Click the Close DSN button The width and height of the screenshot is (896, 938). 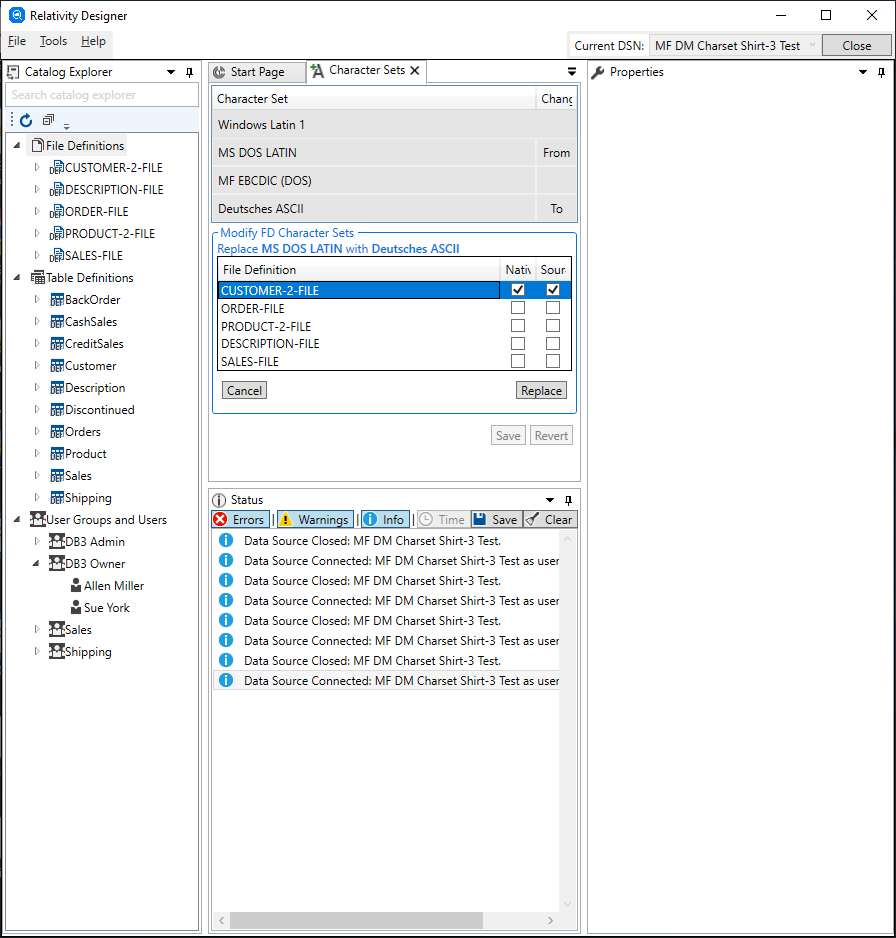point(857,45)
